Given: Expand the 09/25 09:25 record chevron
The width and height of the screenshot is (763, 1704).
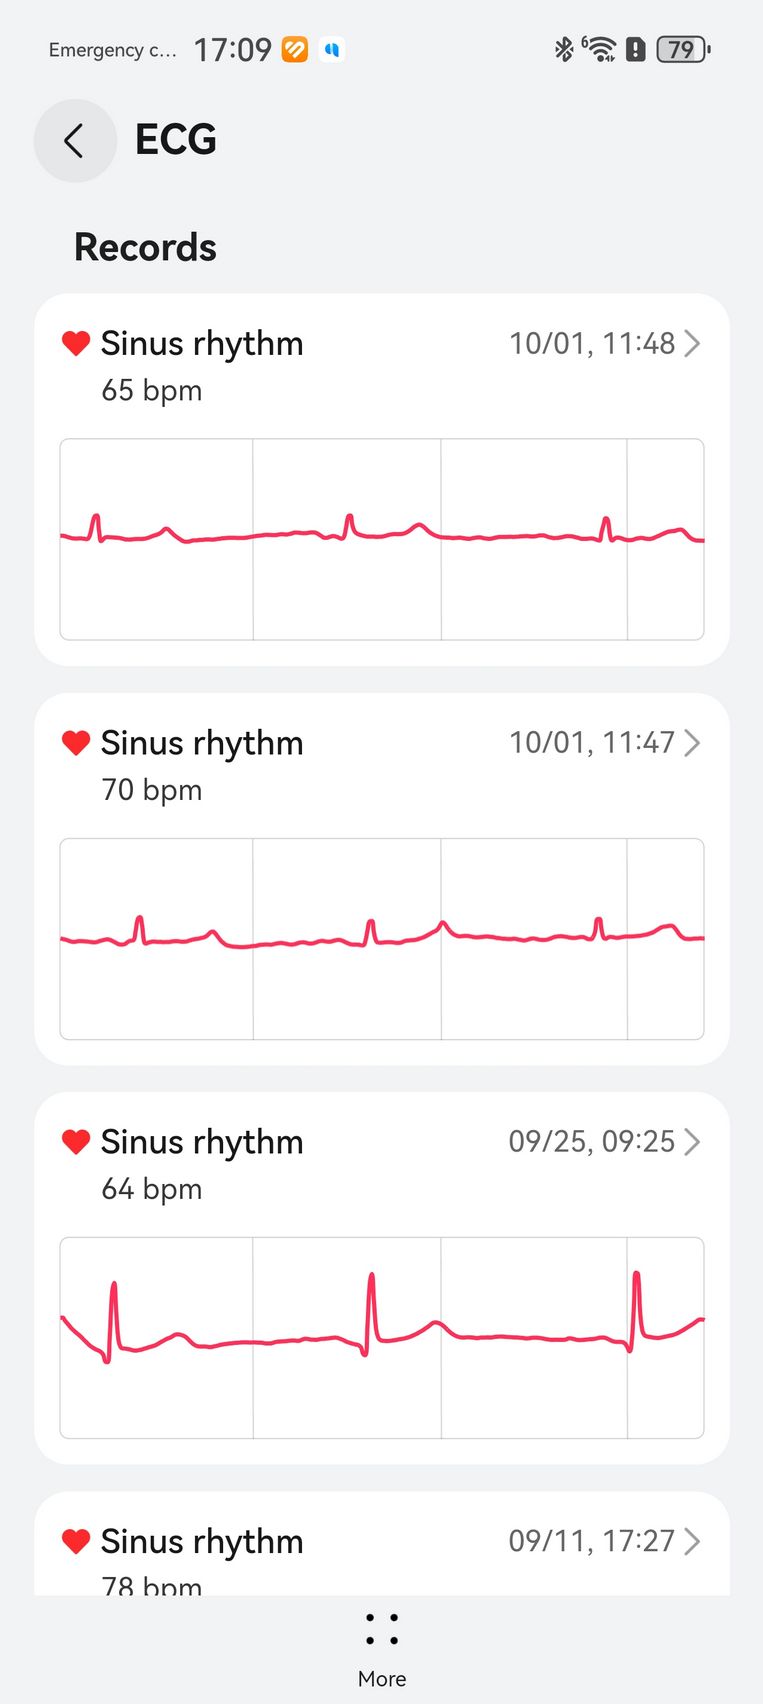Looking at the screenshot, I should pos(691,1142).
